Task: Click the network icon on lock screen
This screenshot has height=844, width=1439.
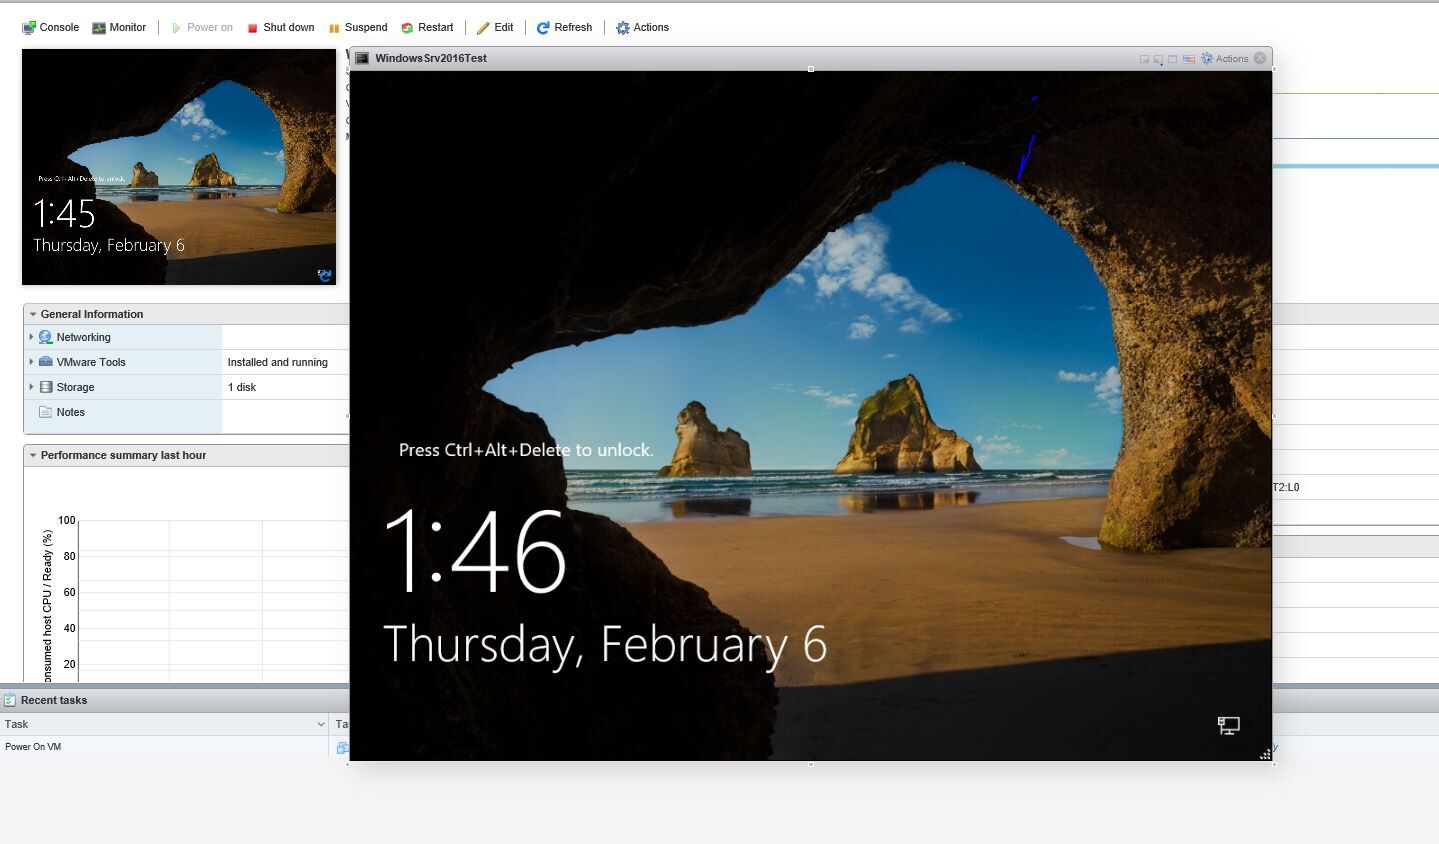Action: [1229, 726]
